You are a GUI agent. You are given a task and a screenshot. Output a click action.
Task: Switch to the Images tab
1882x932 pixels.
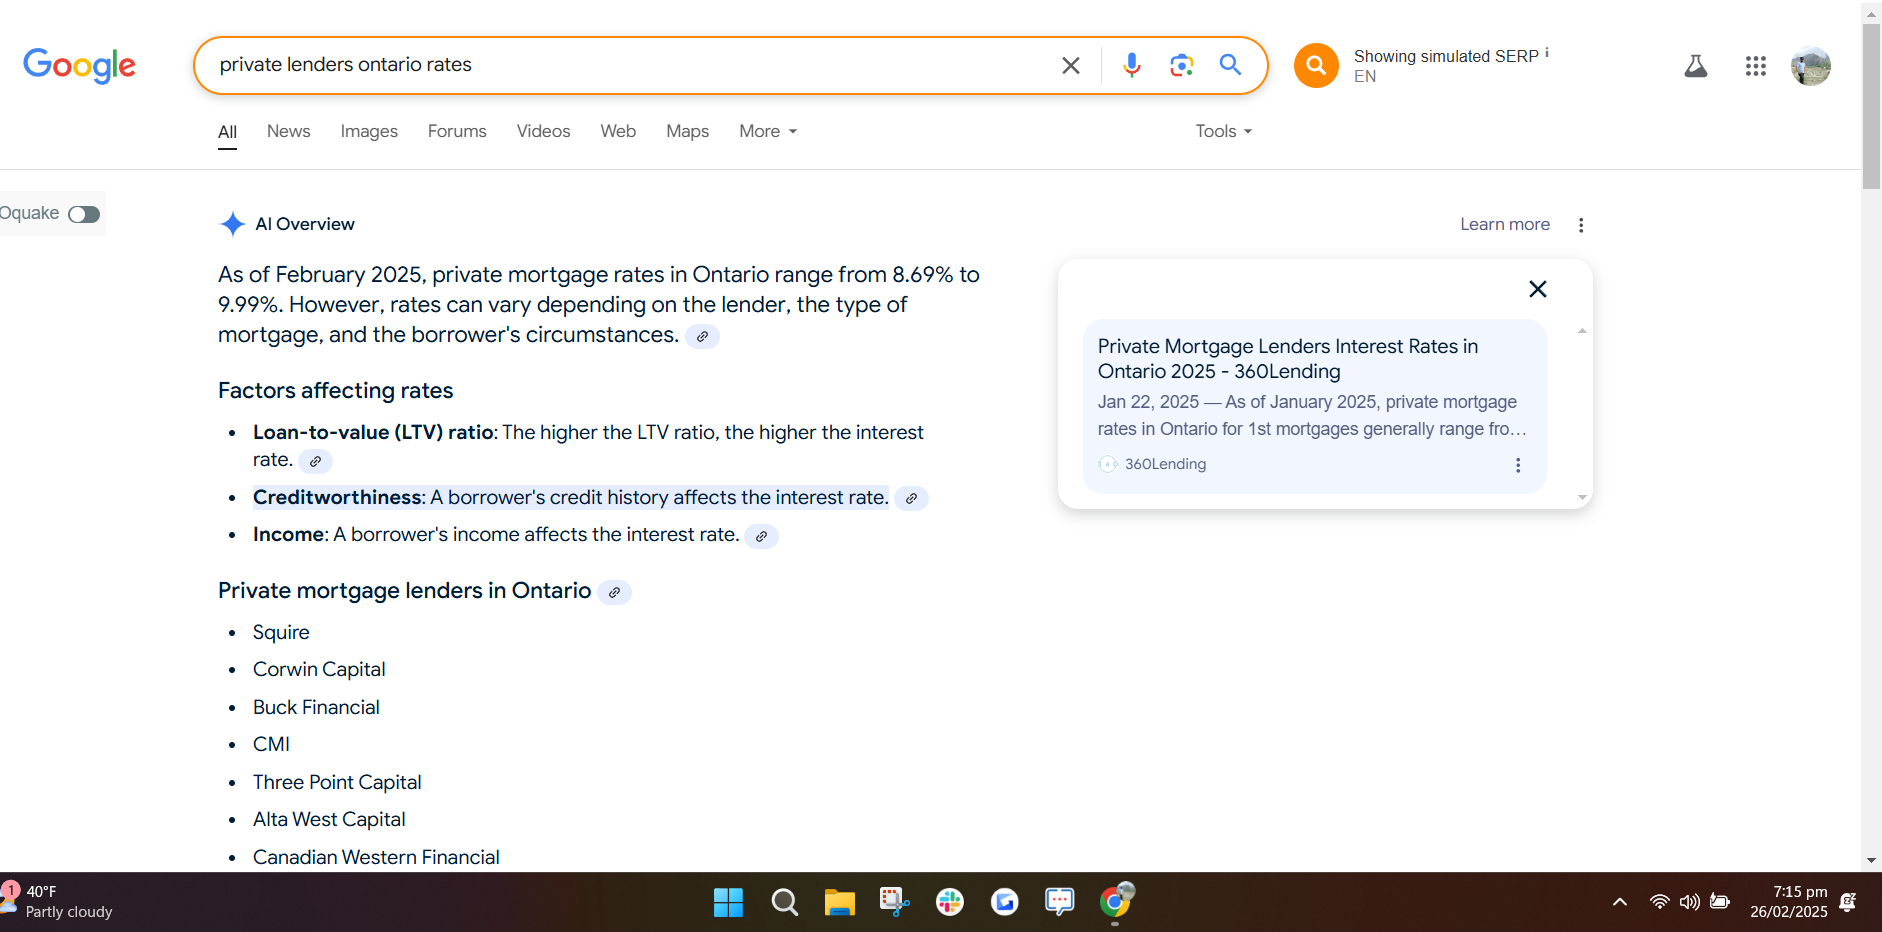click(x=369, y=131)
